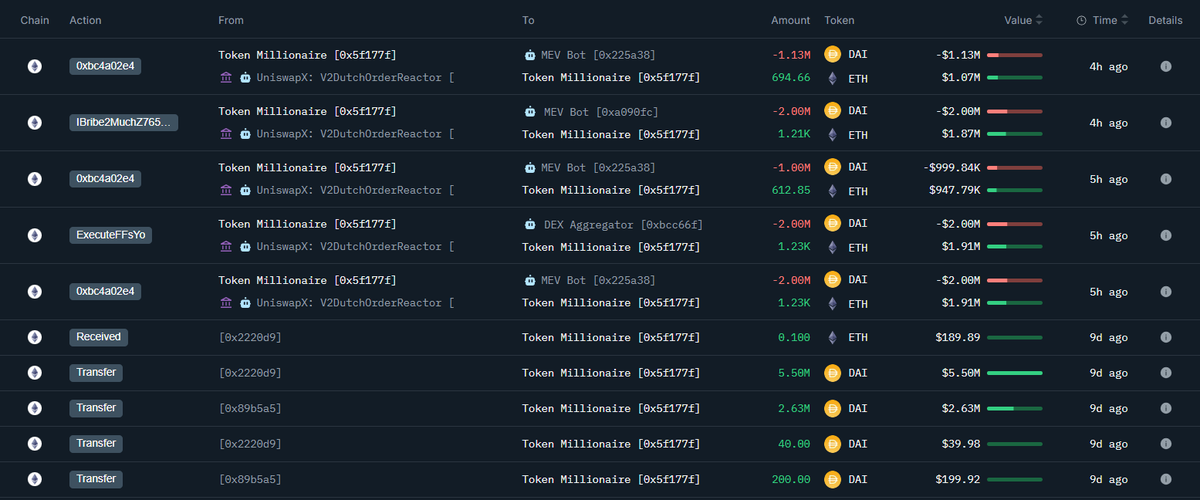Click the $1.07M value
Viewport: 1200px width, 500px height.
point(960,77)
